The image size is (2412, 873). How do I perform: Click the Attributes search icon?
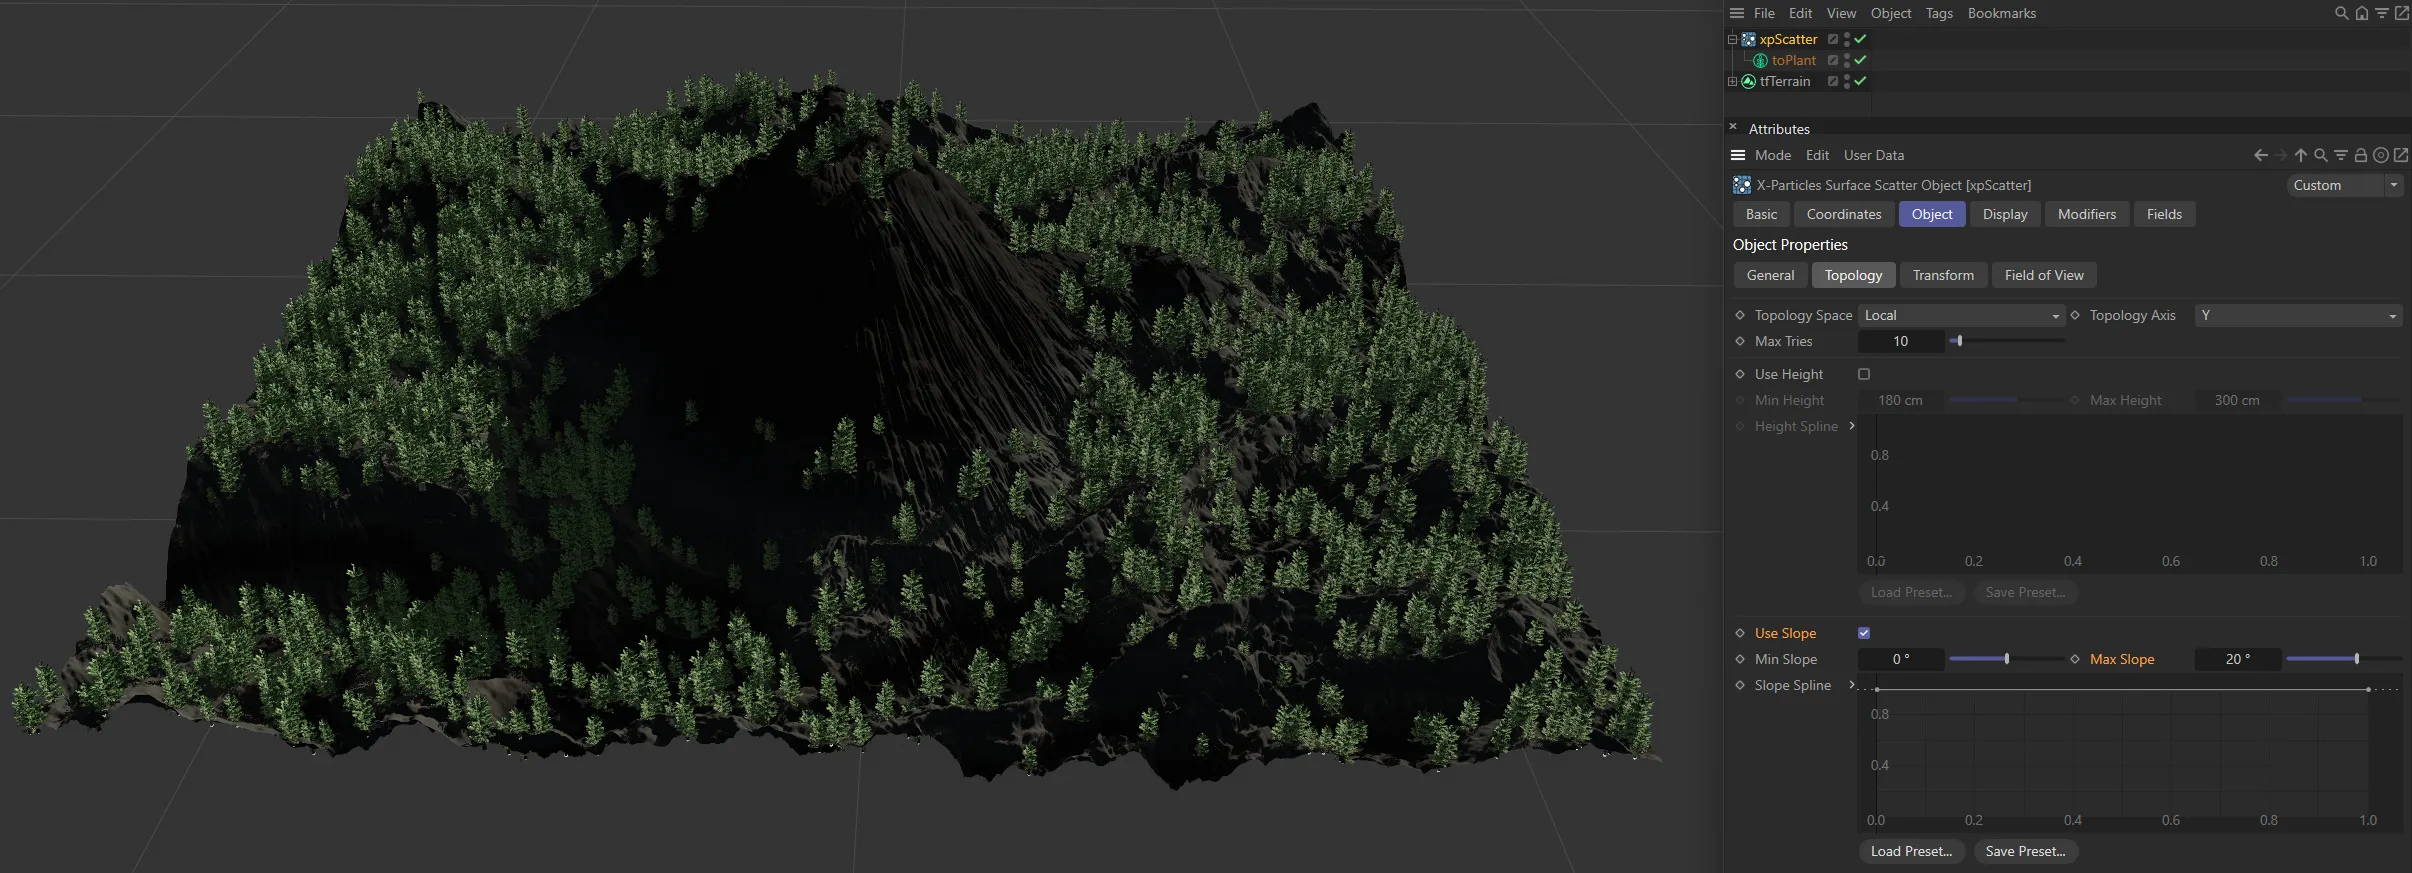(x=2321, y=155)
